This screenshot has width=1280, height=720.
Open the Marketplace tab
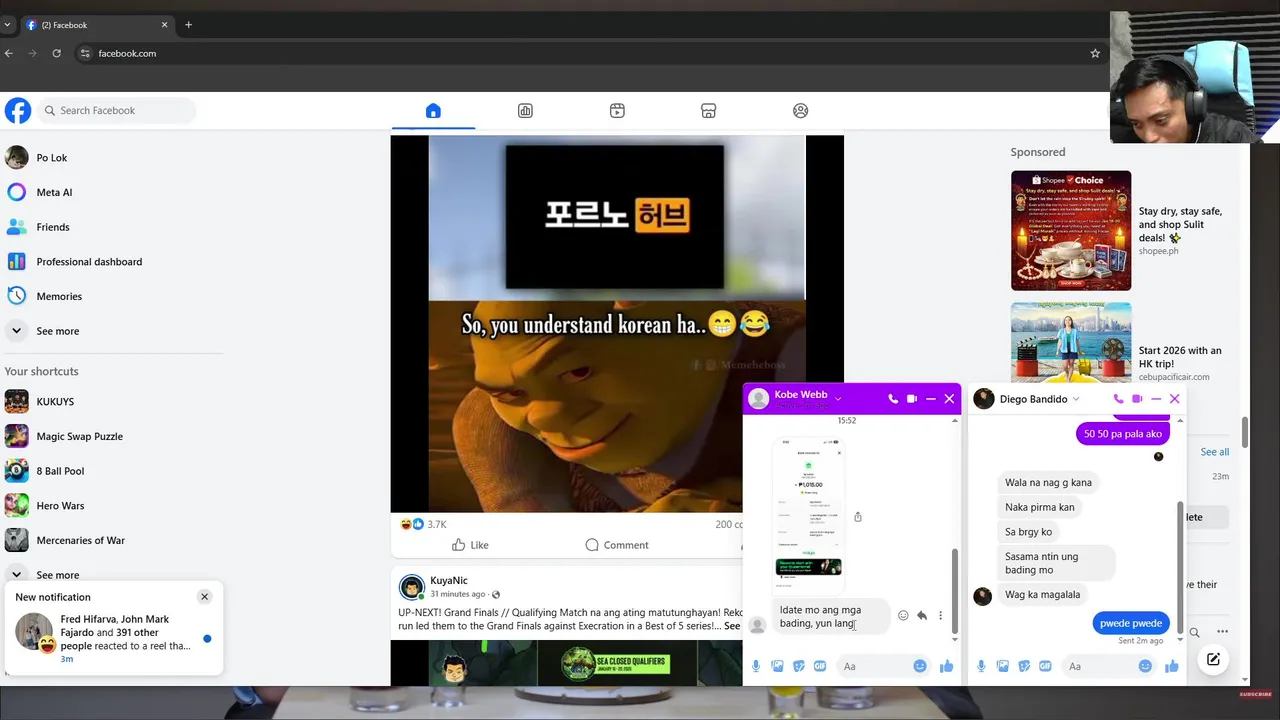708,111
